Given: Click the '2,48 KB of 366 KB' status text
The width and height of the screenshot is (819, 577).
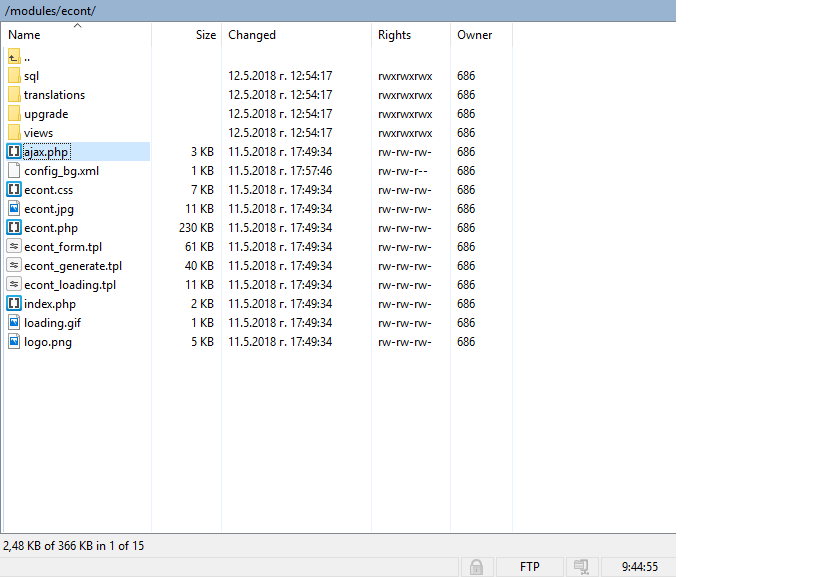Looking at the screenshot, I should point(73,546).
